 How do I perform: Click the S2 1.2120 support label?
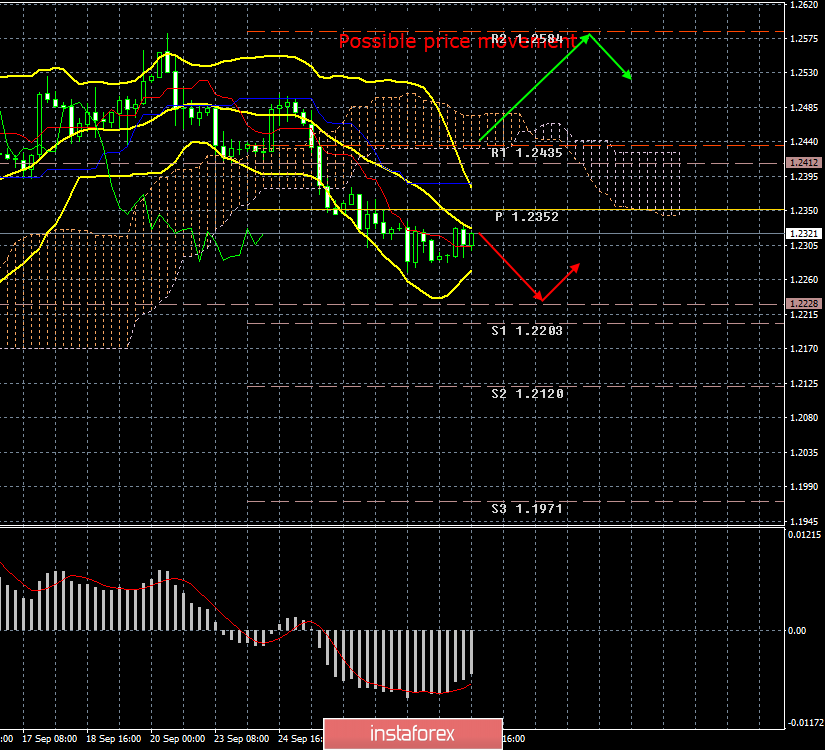pos(528,394)
